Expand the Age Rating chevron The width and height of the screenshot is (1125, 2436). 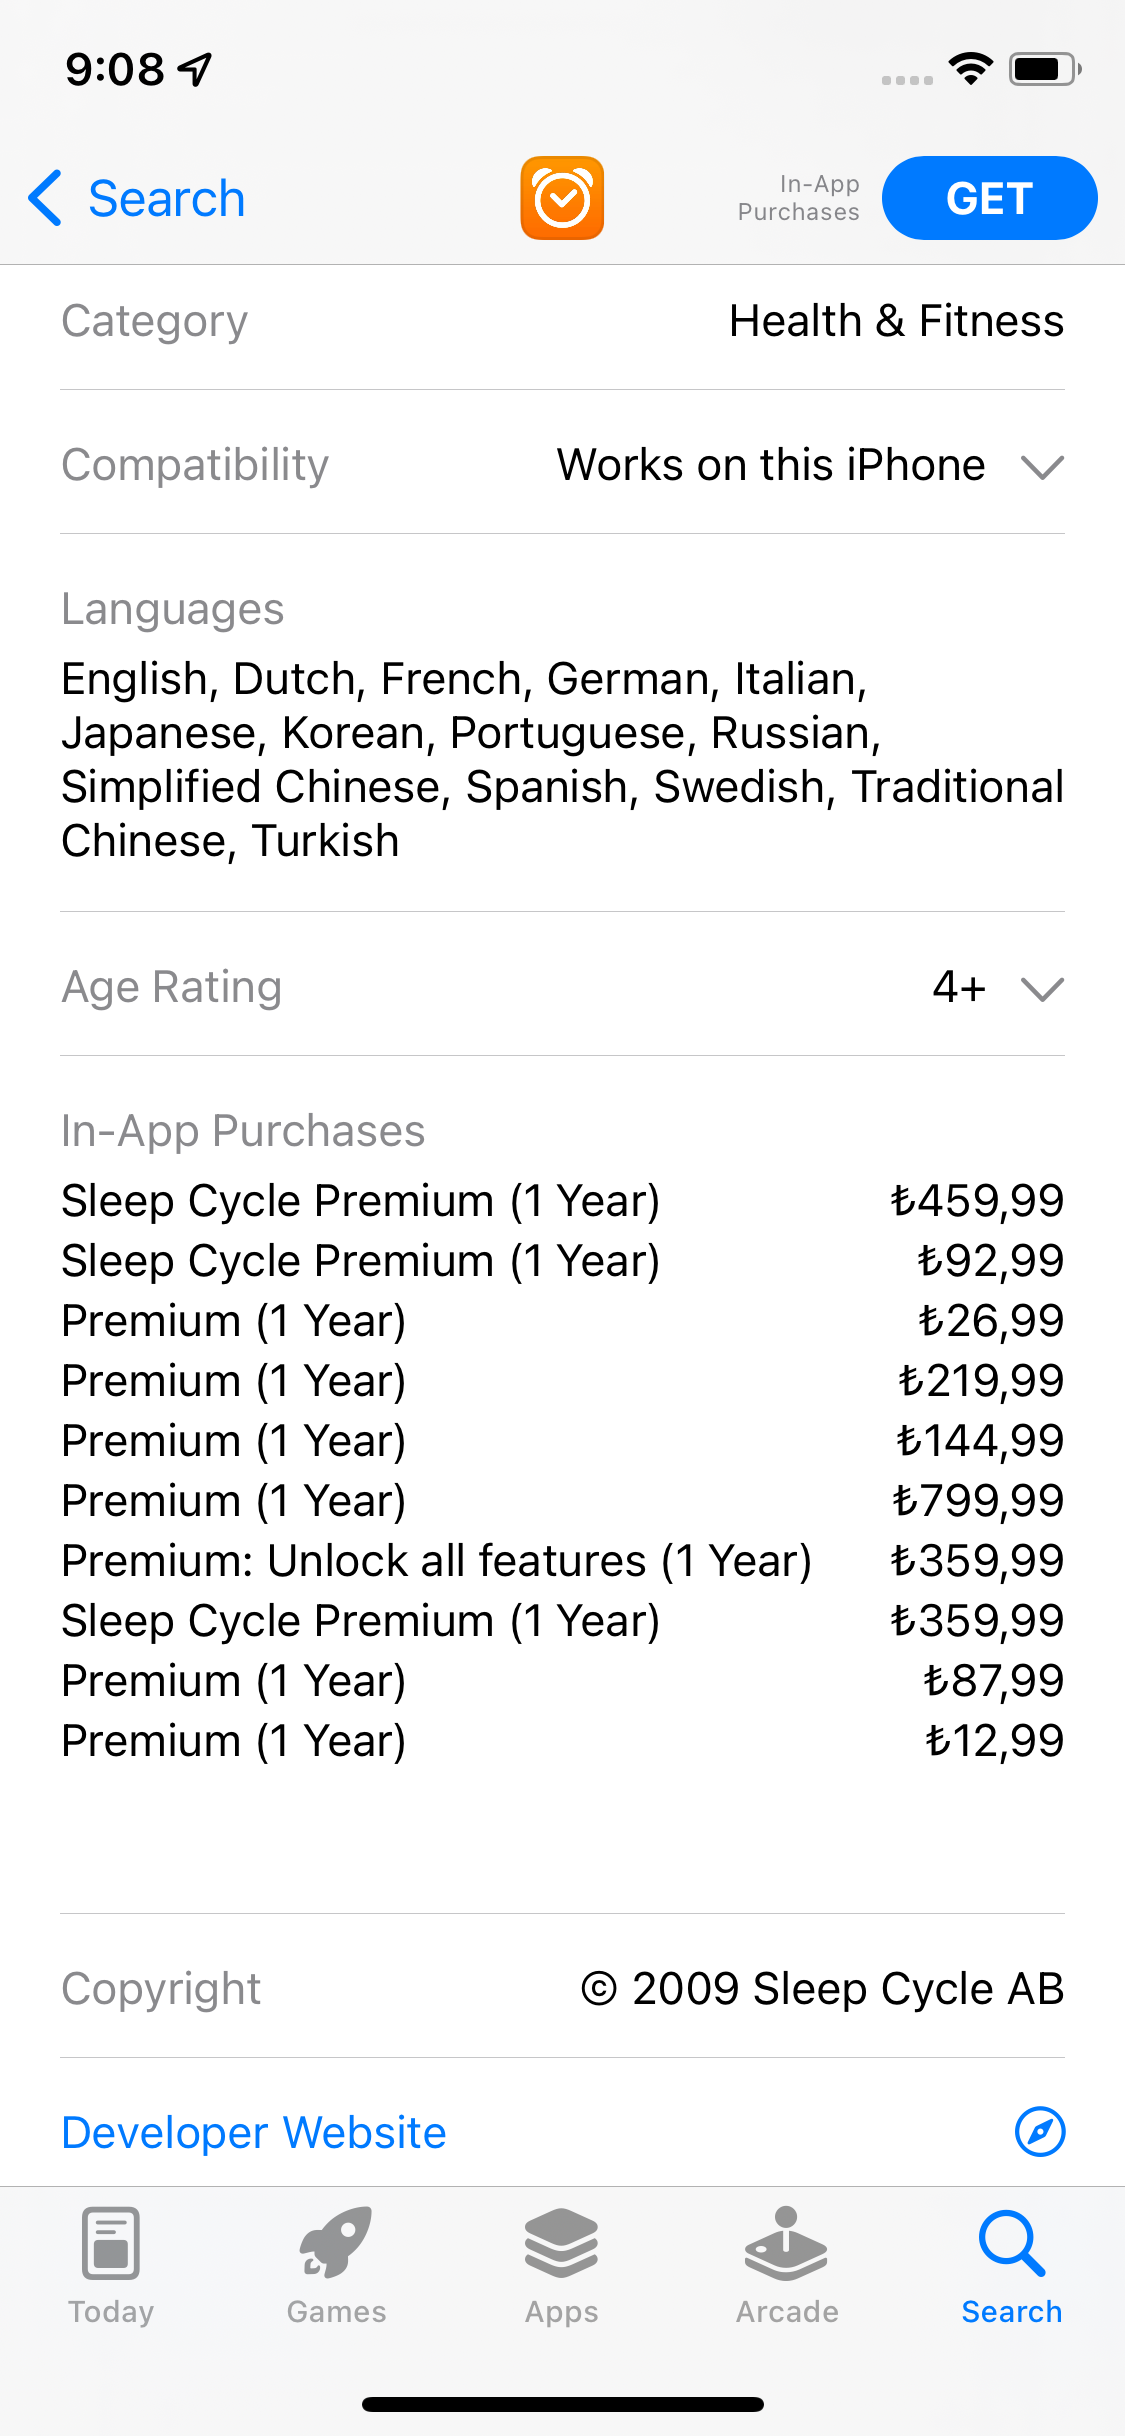pyautogui.click(x=1042, y=988)
